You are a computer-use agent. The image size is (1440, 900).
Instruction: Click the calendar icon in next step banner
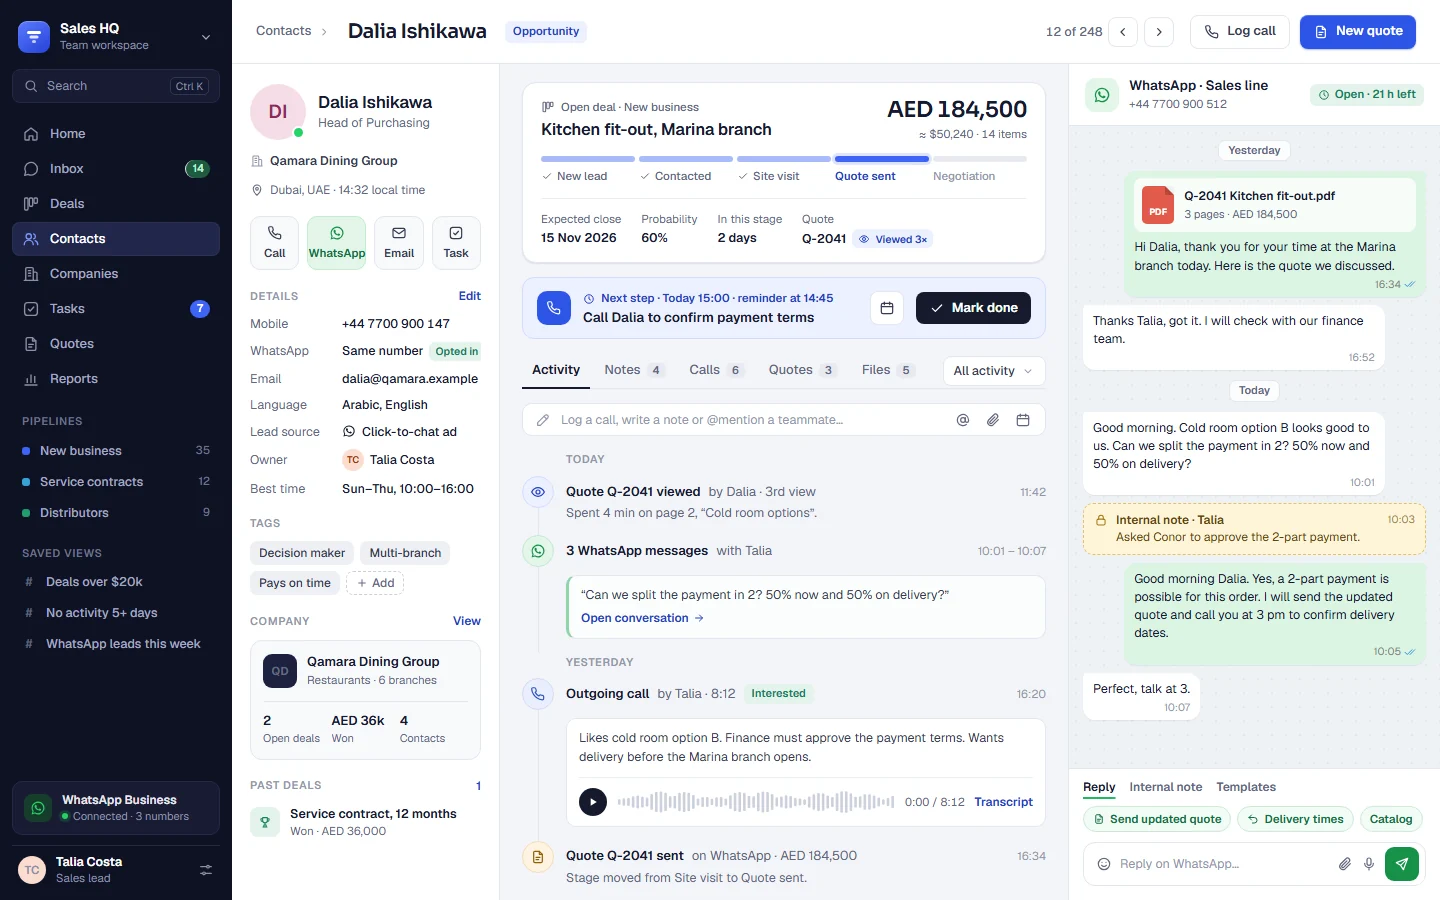tap(887, 308)
